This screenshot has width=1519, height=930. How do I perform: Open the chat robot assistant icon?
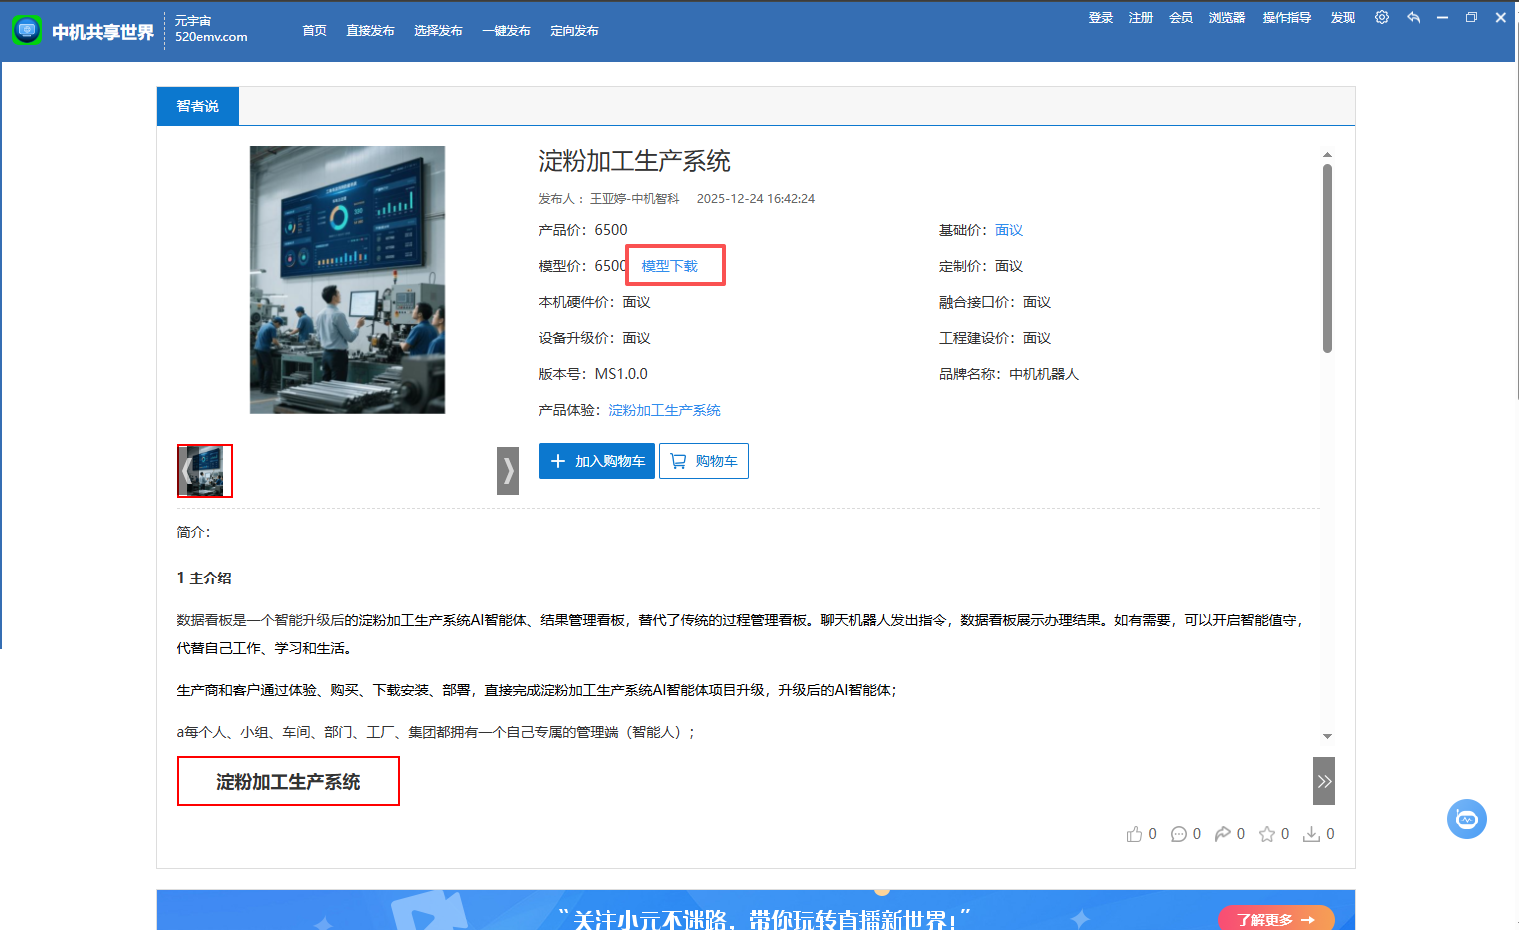coord(1466,819)
